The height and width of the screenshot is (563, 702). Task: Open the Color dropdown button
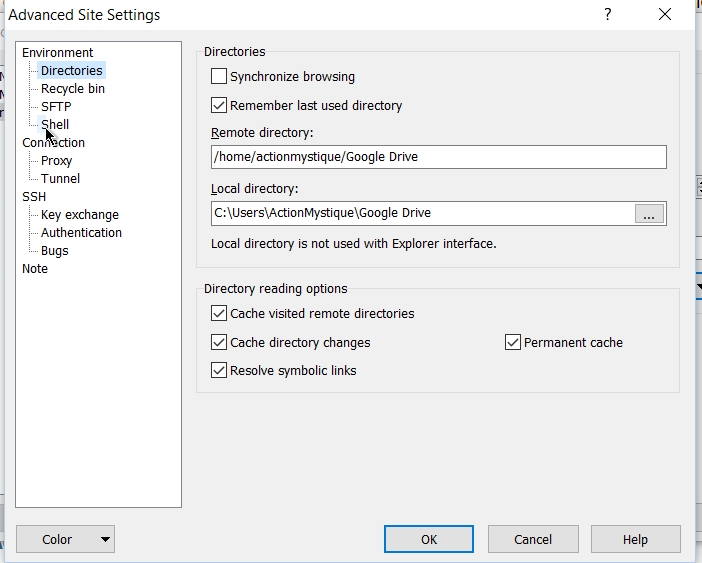tap(66, 539)
